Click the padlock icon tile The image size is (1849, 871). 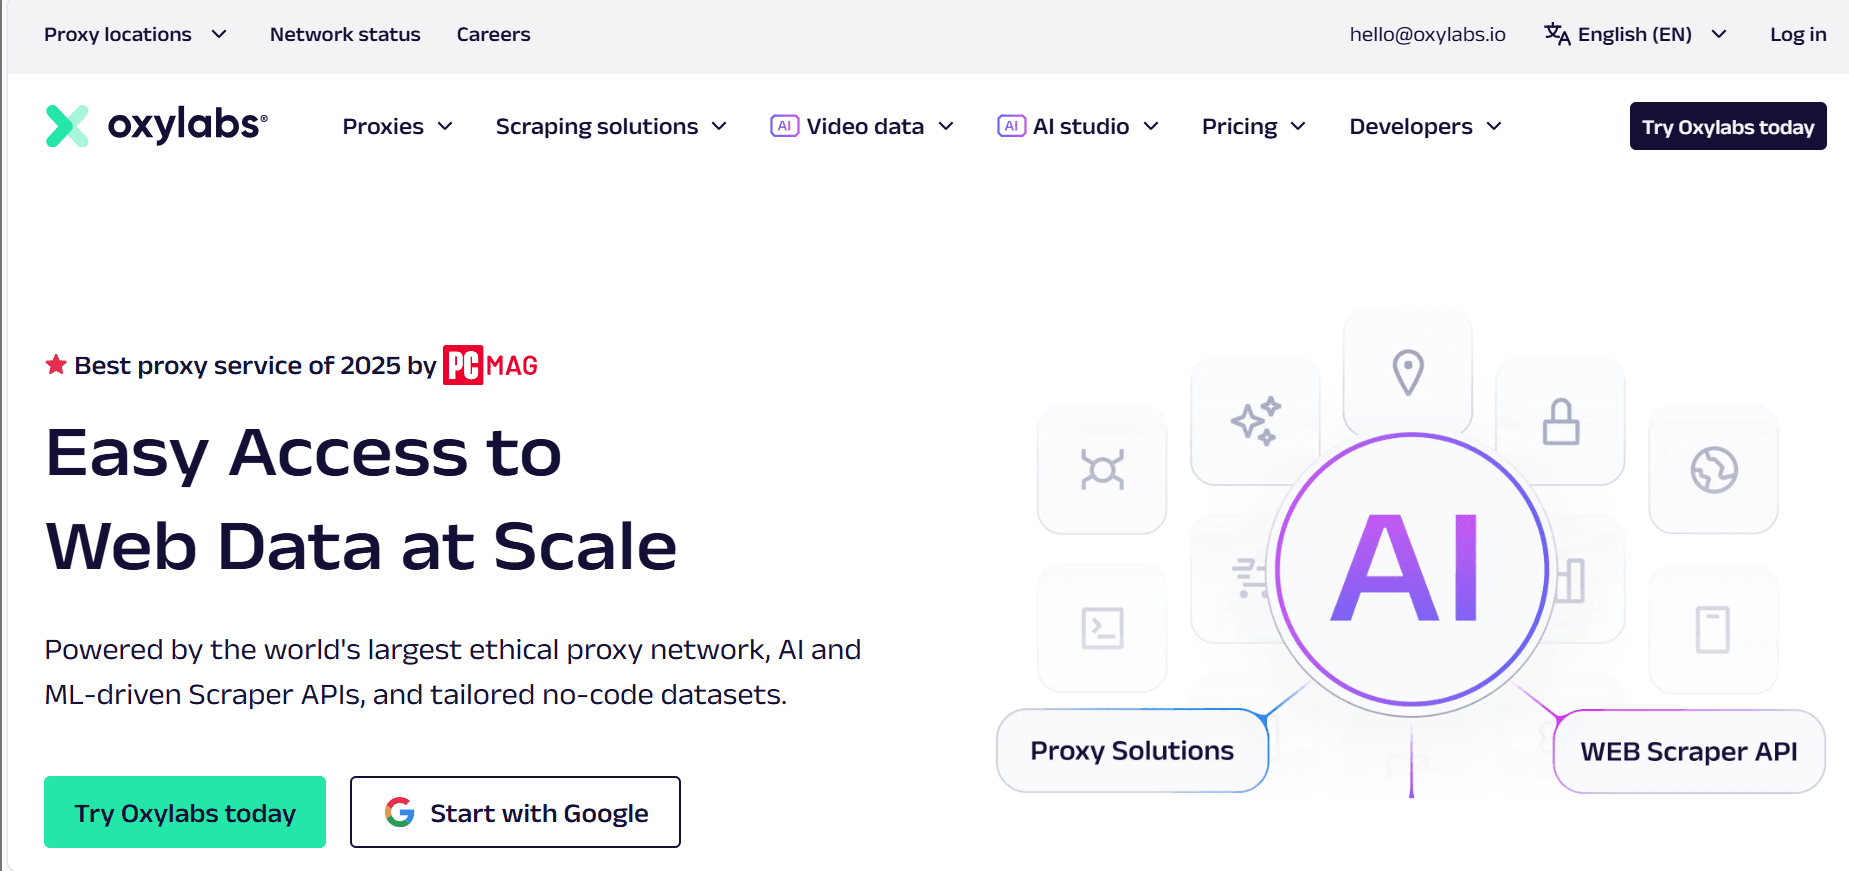pos(1560,421)
